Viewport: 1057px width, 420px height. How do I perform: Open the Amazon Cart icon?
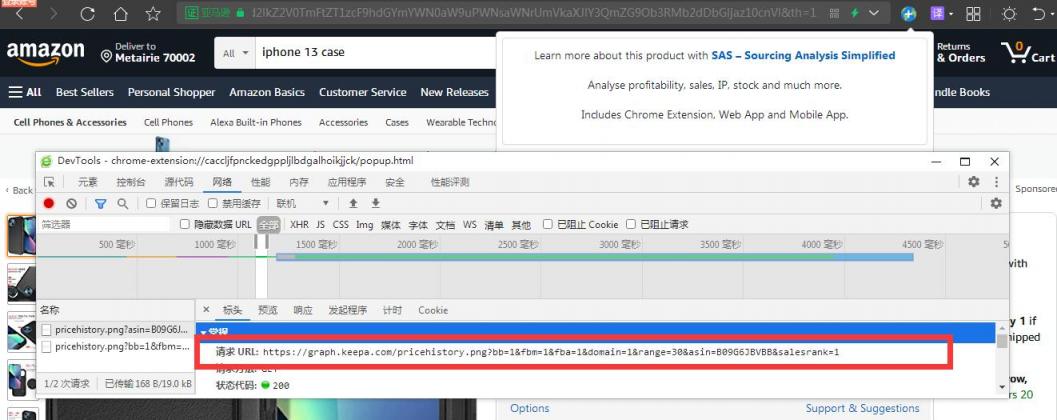[1027, 53]
